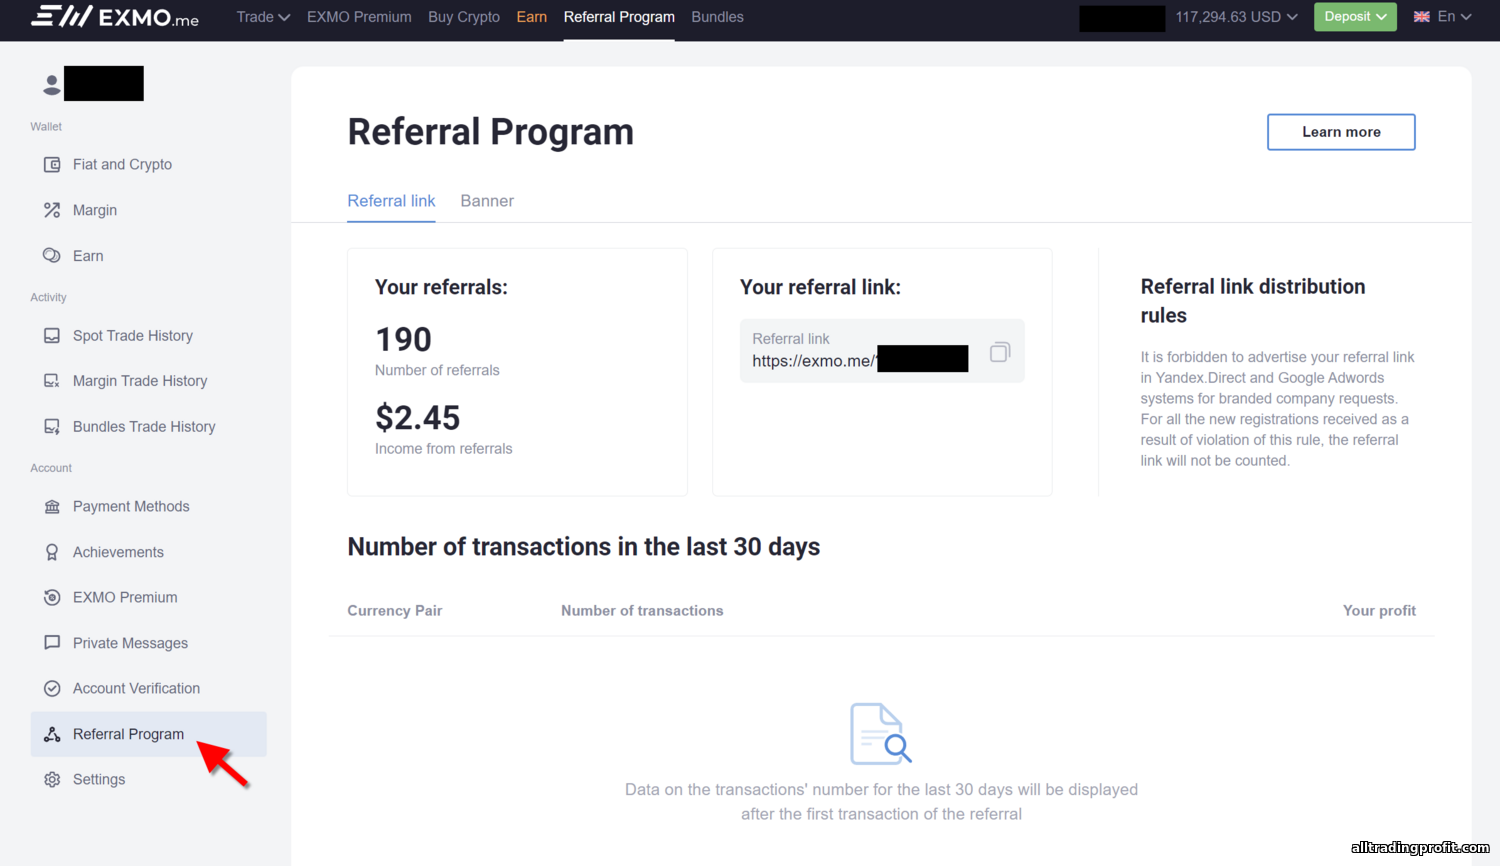Click the Fiat and Crypto wallet icon

point(52,165)
